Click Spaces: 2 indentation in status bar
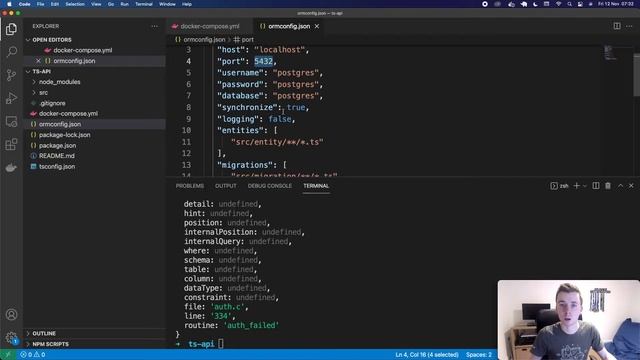 coord(479,355)
